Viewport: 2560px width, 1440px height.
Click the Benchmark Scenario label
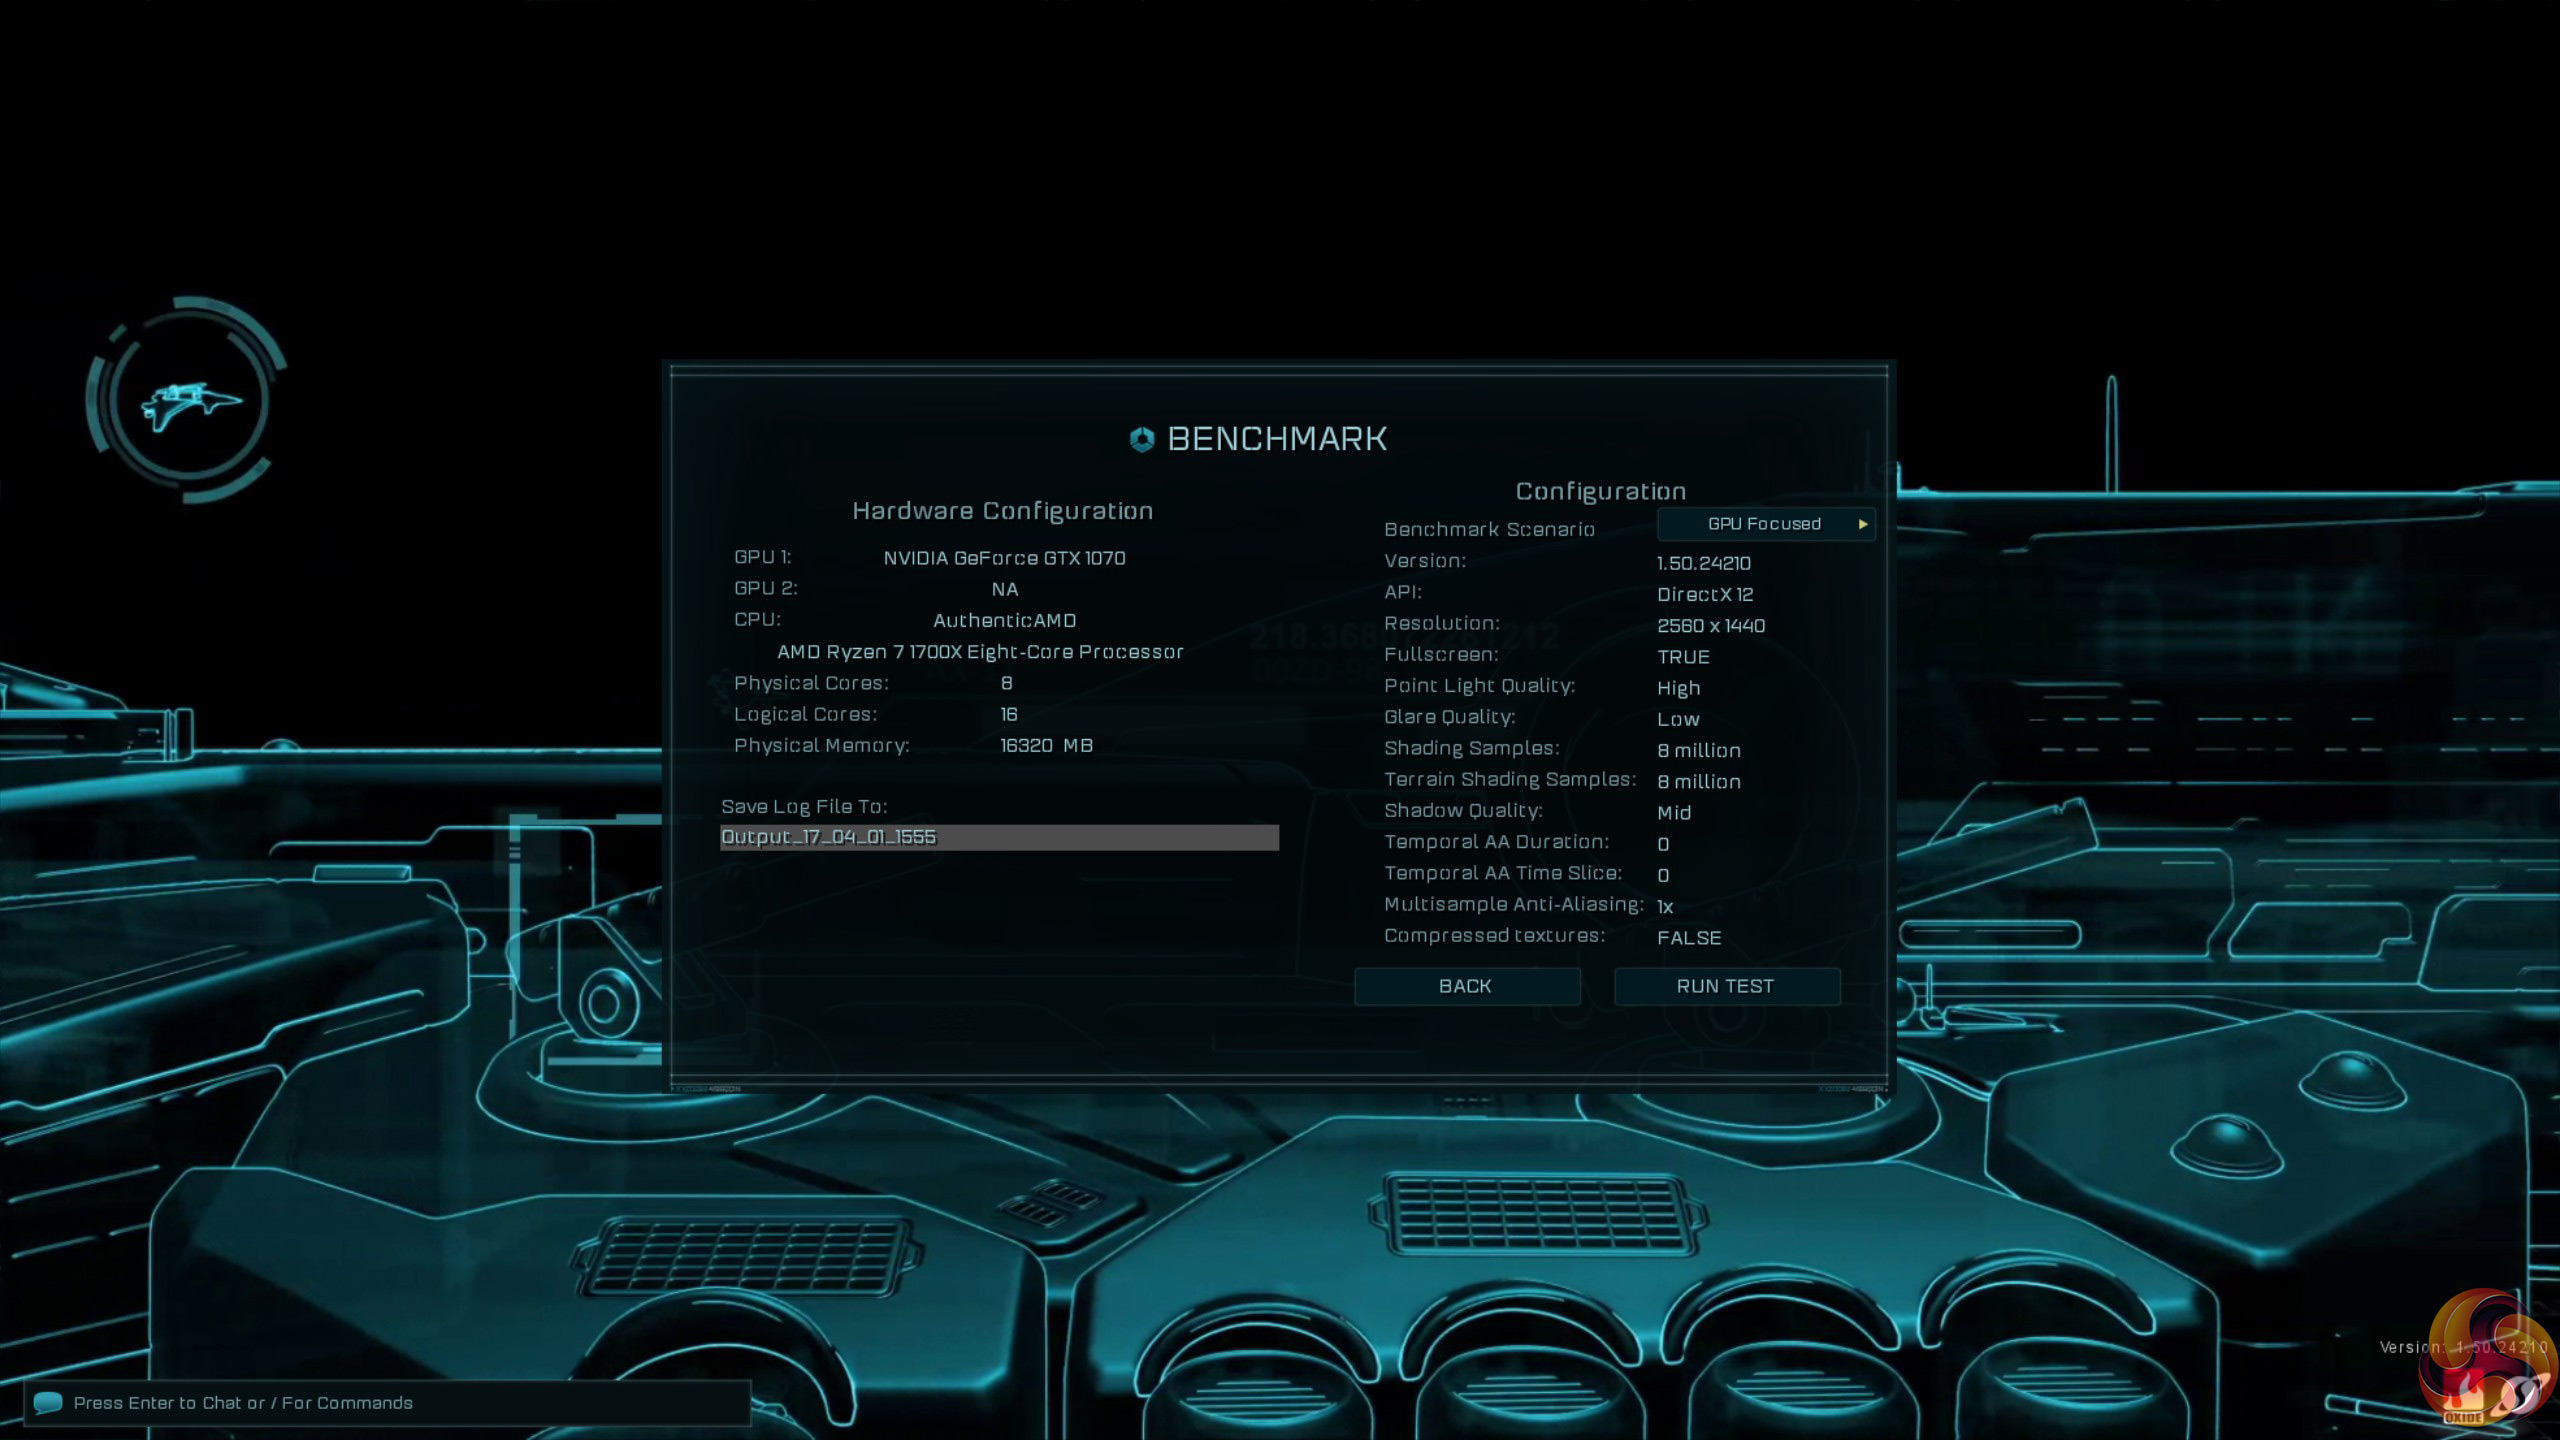pyautogui.click(x=1489, y=529)
